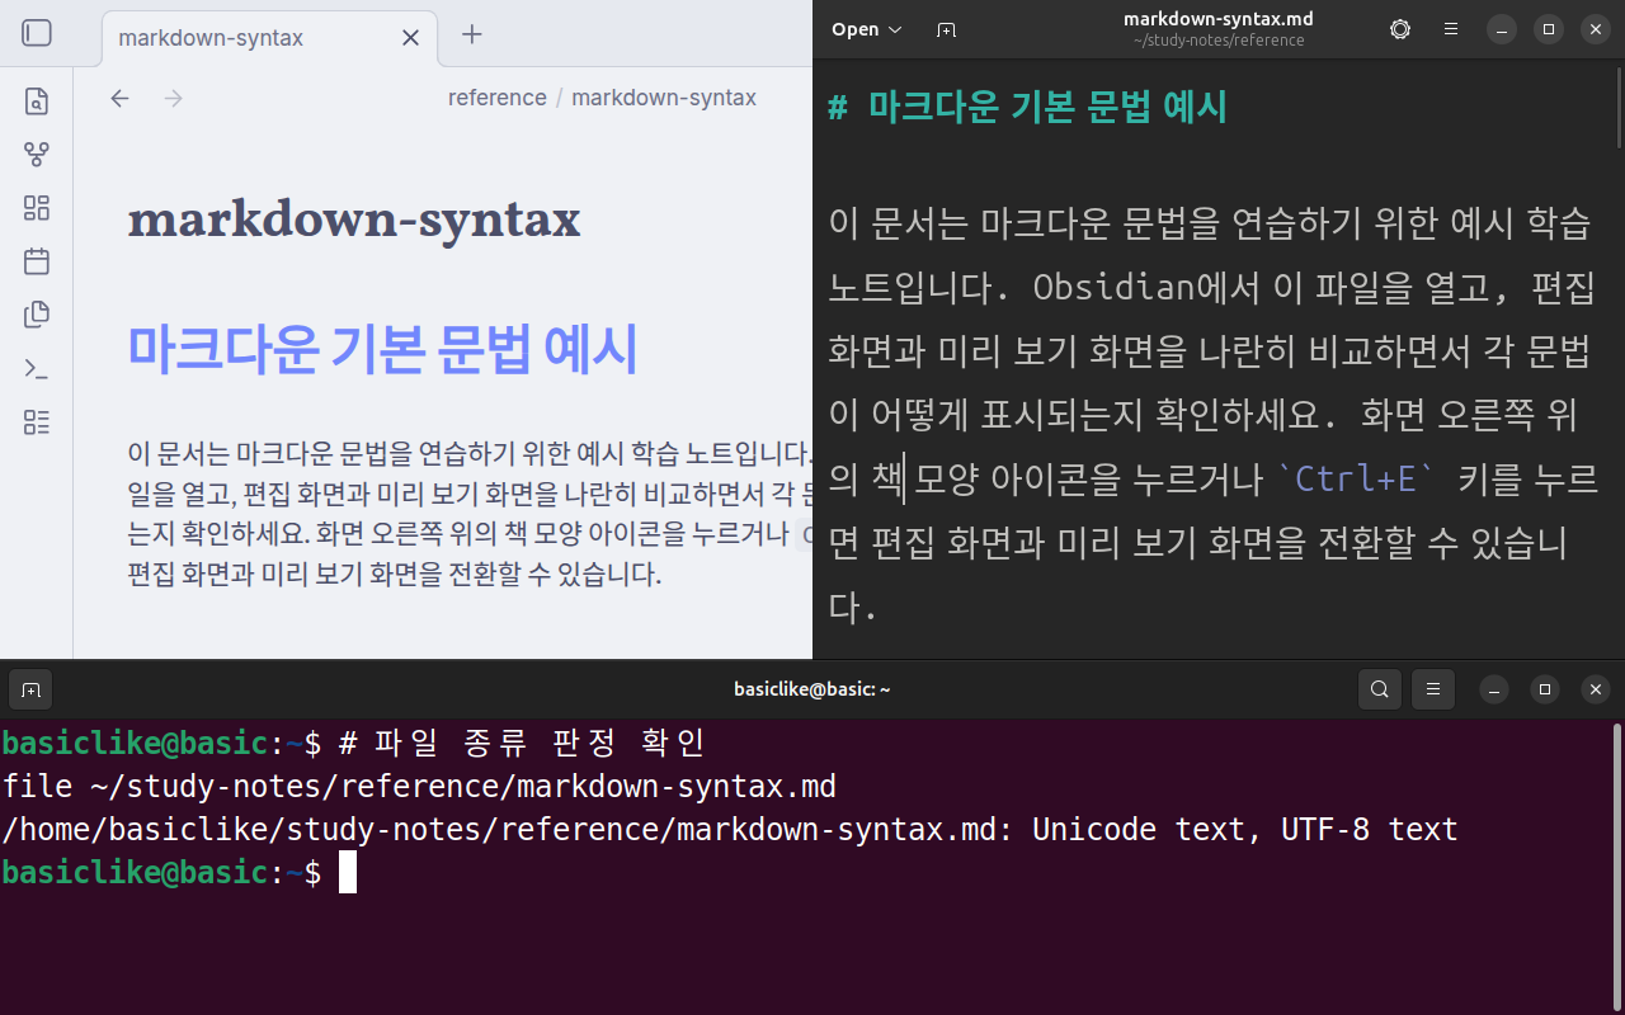
Task: Click the green # 마크다운 기본 문법 예시 heading line in Text Editor
Action: (1028, 107)
